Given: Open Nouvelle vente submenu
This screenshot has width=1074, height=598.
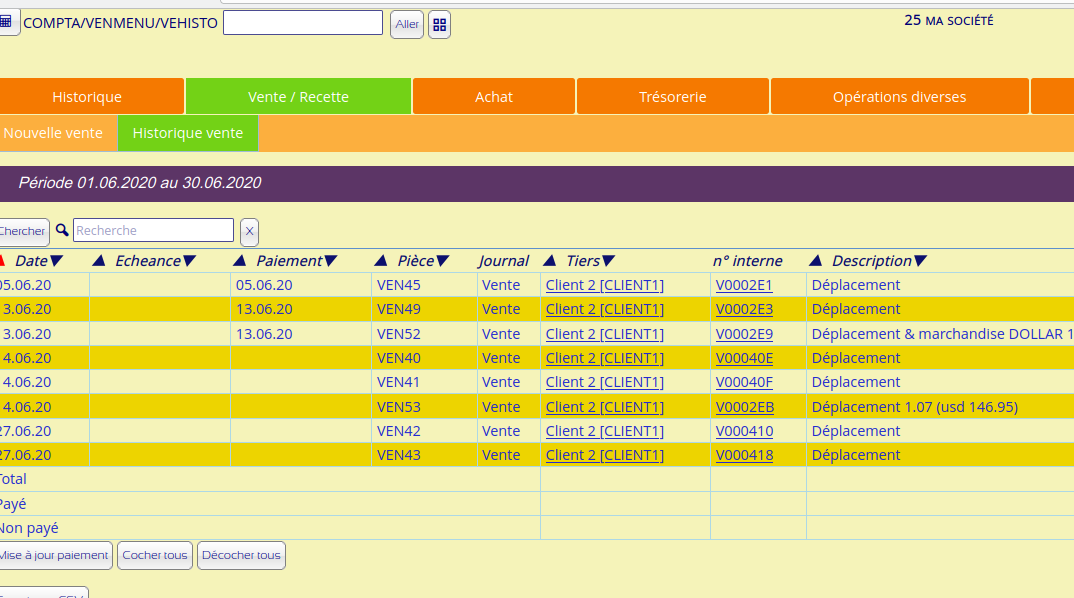Looking at the screenshot, I should pyautogui.click(x=53, y=133).
